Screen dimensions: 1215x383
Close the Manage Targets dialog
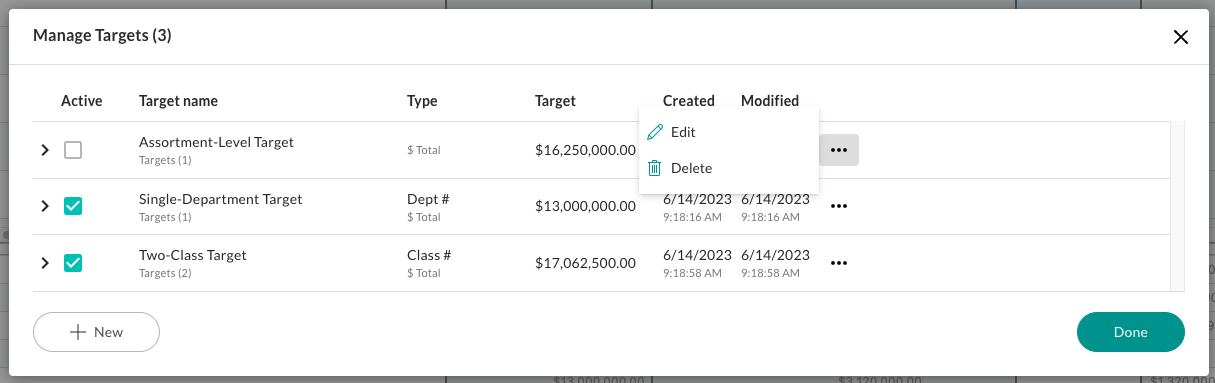tap(1181, 37)
